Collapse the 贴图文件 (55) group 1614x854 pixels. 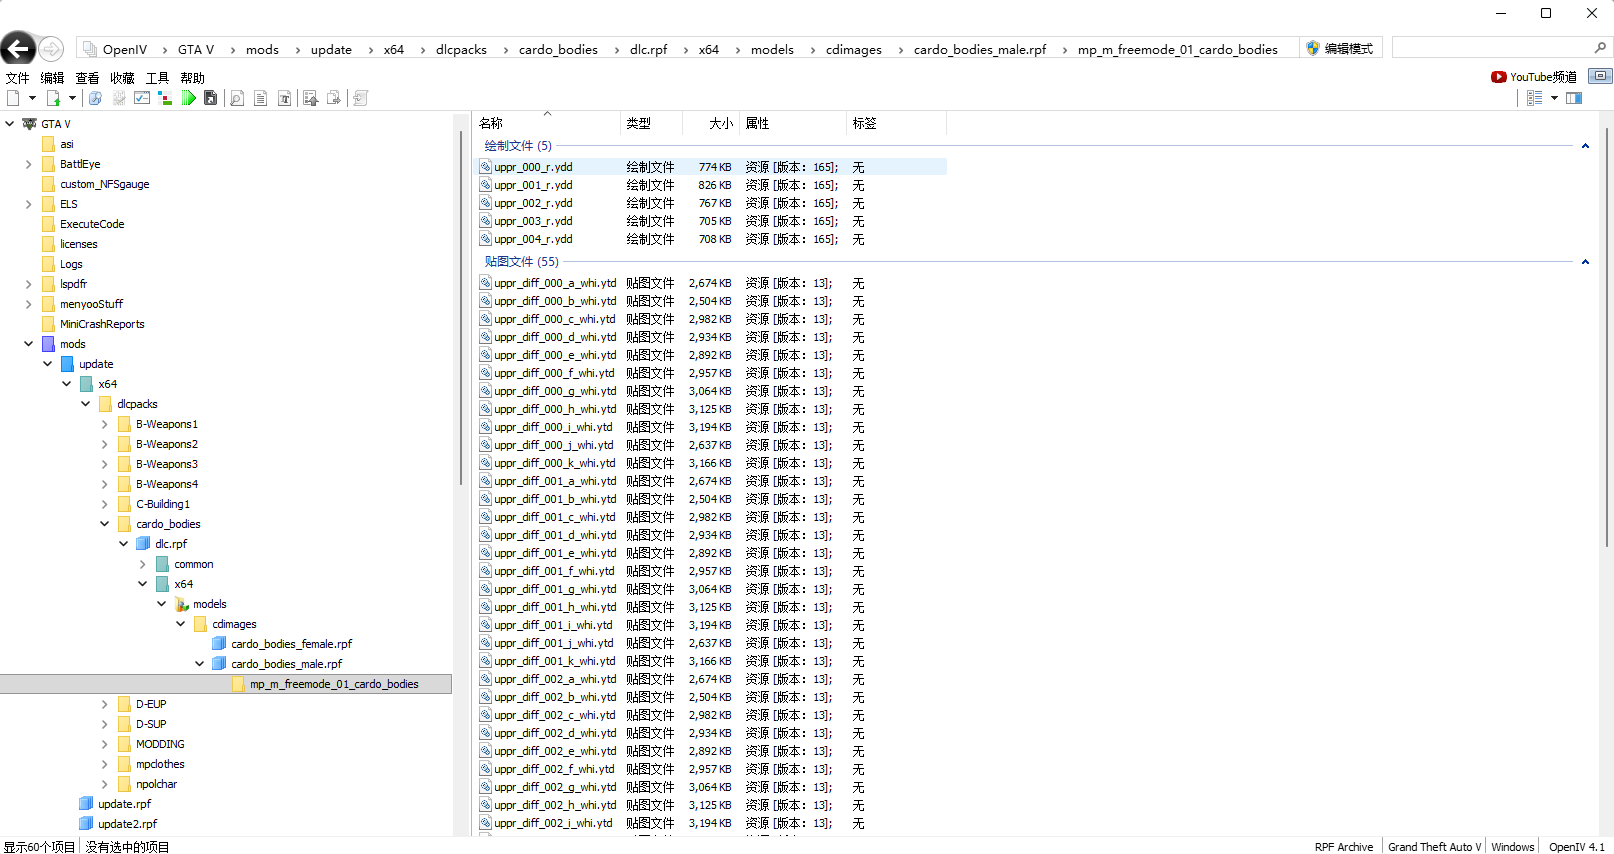1585,262
